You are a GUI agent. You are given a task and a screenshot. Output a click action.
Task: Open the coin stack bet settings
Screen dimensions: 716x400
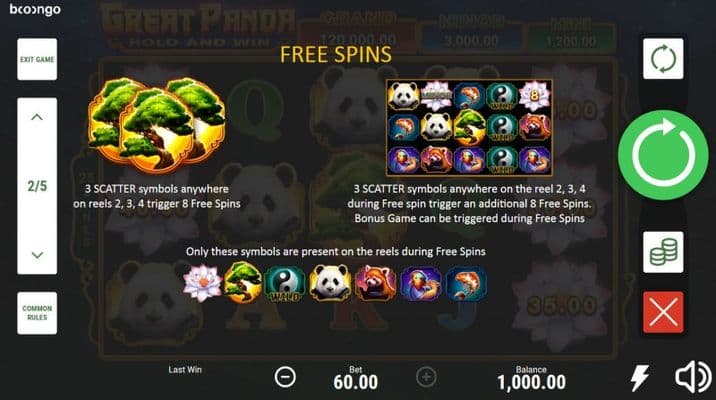click(663, 252)
